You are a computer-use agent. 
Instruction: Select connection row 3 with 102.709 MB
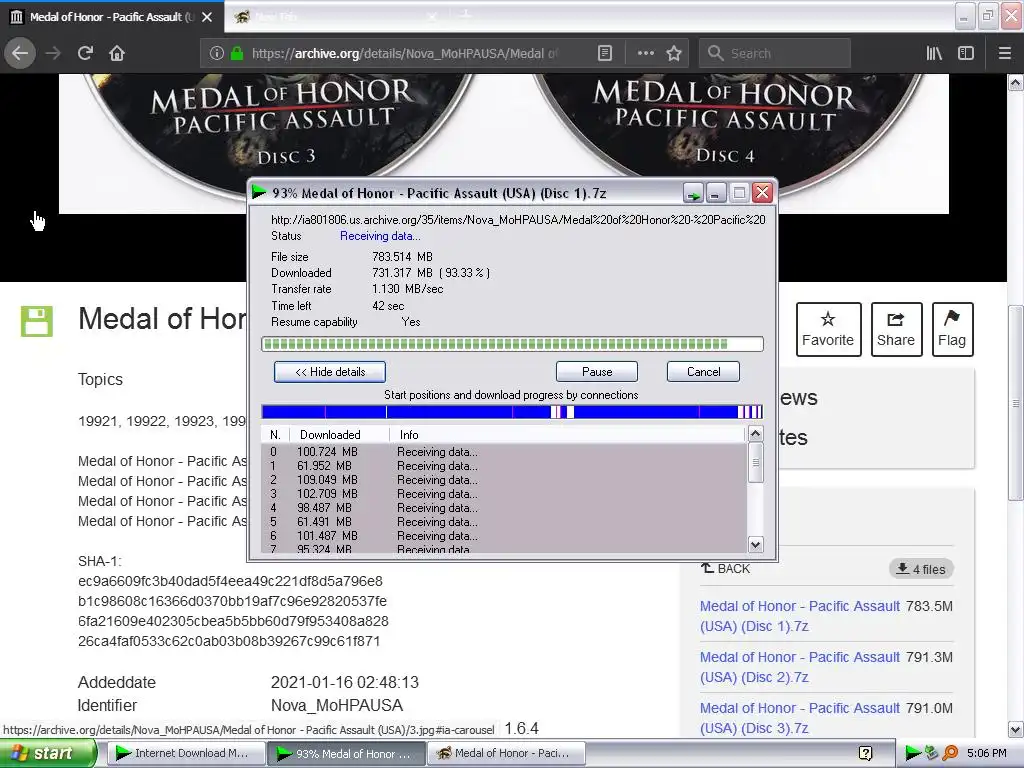(x=503, y=494)
